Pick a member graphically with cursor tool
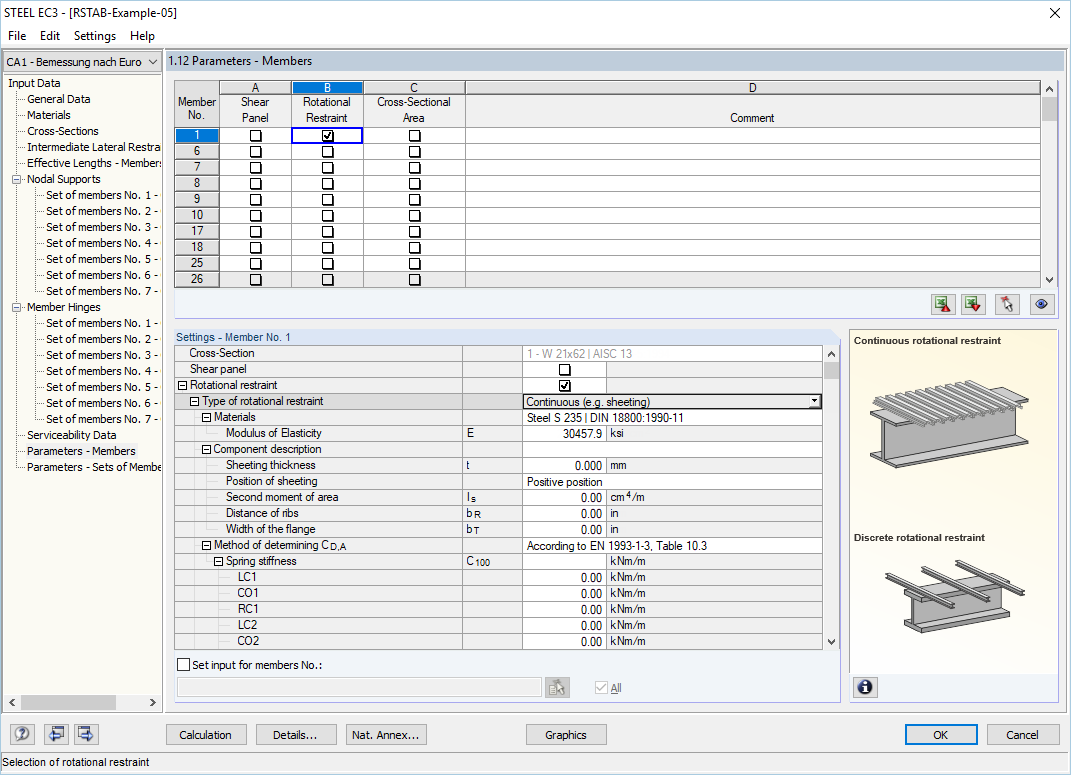1071x775 pixels. pyautogui.click(x=1007, y=304)
